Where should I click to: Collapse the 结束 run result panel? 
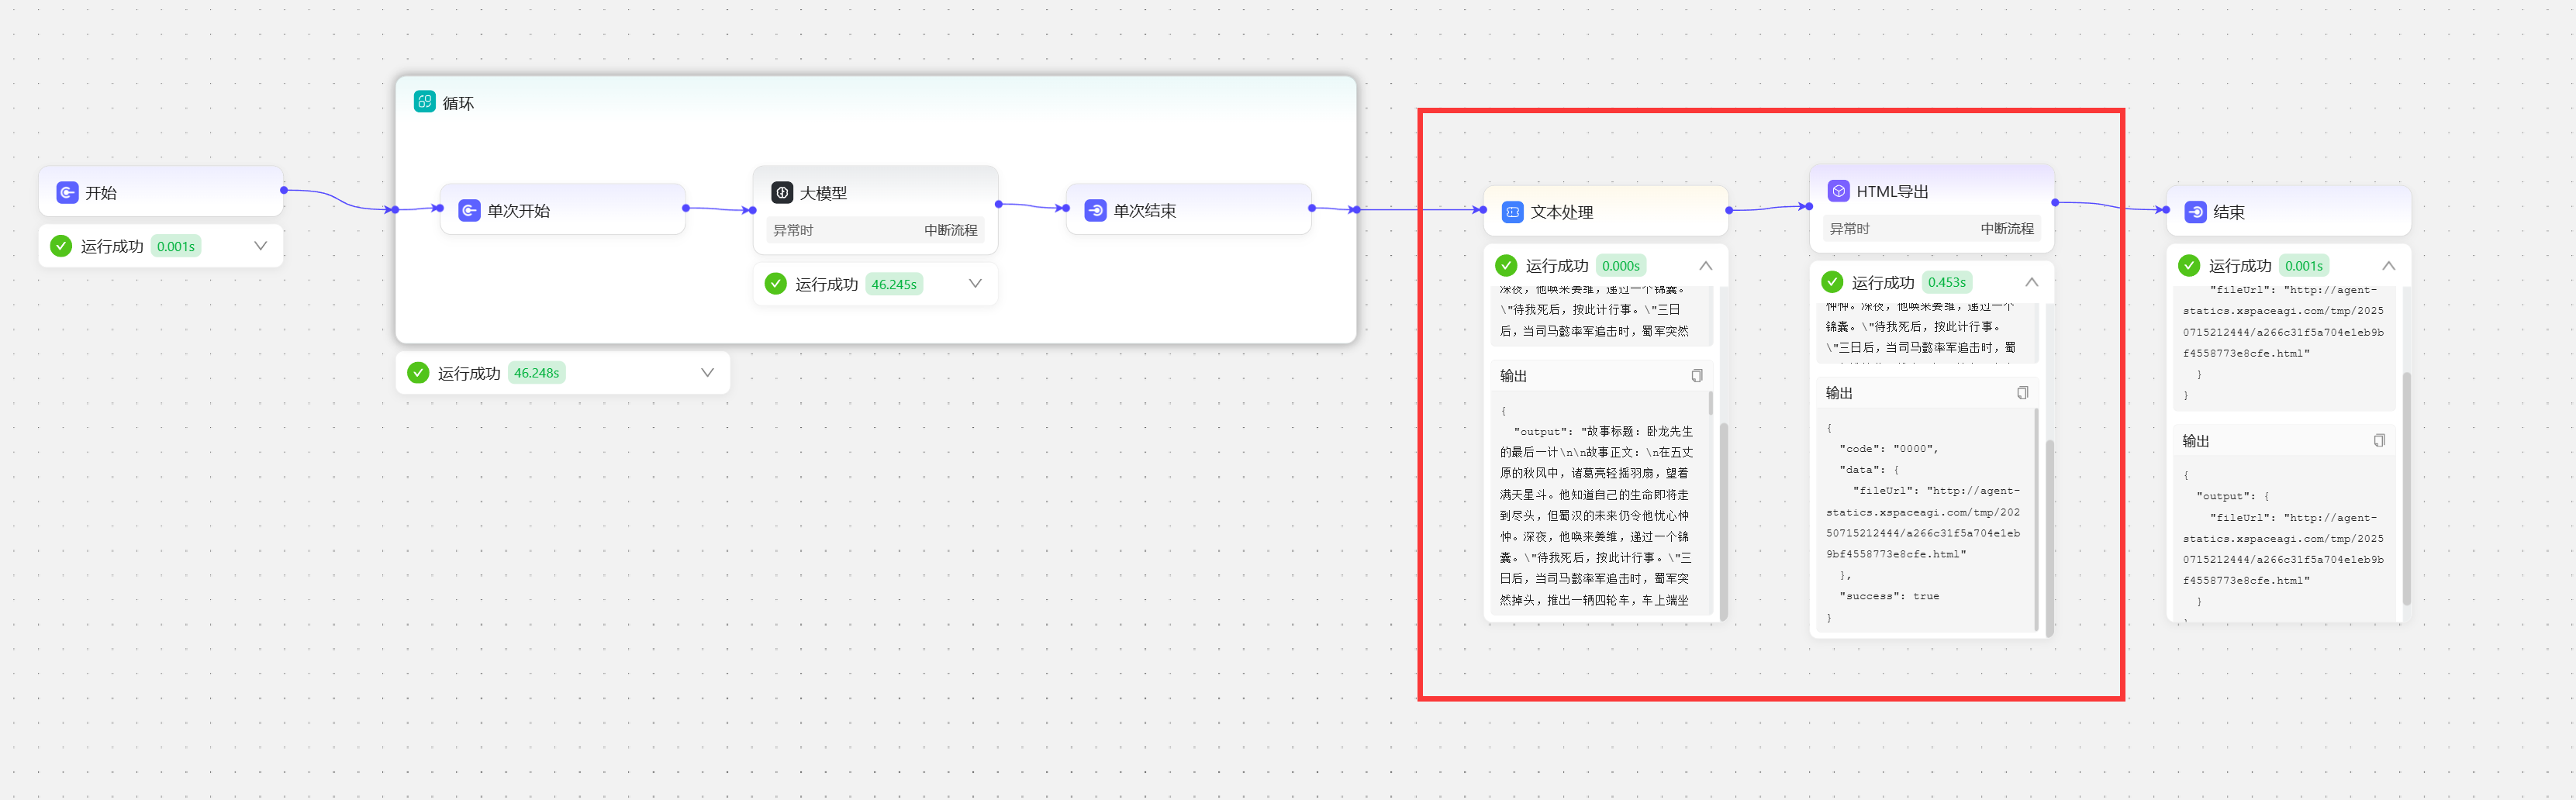pyautogui.click(x=2388, y=266)
